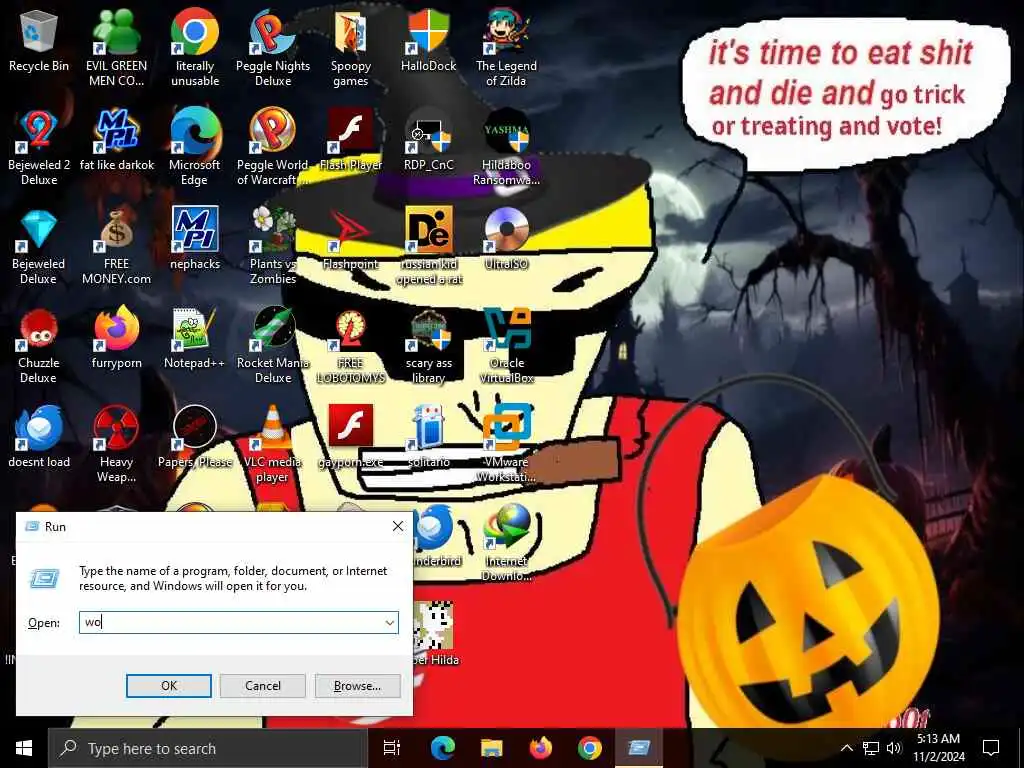Screen dimensions: 1024x768
Task: Launch UltraISO from the desktop
Action: coord(506,240)
